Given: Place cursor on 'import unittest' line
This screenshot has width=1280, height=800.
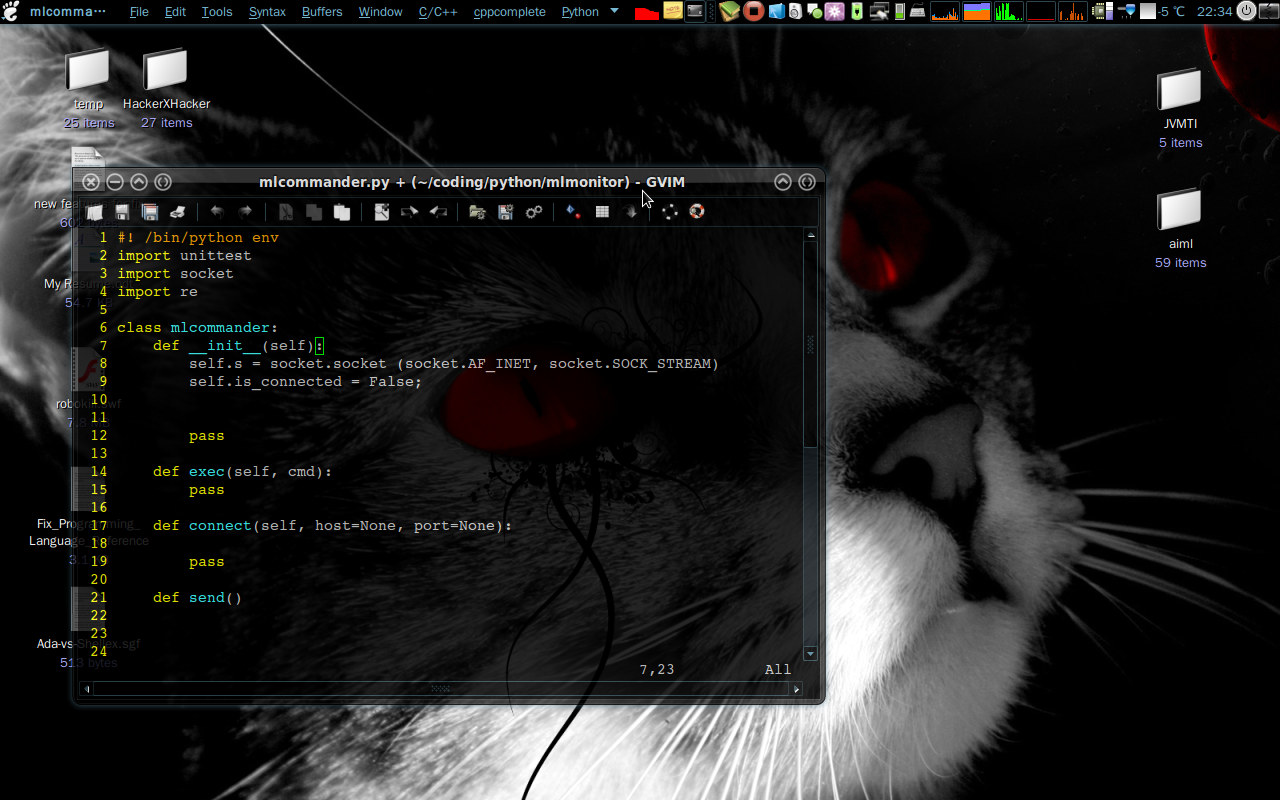Looking at the screenshot, I should (x=184, y=256).
